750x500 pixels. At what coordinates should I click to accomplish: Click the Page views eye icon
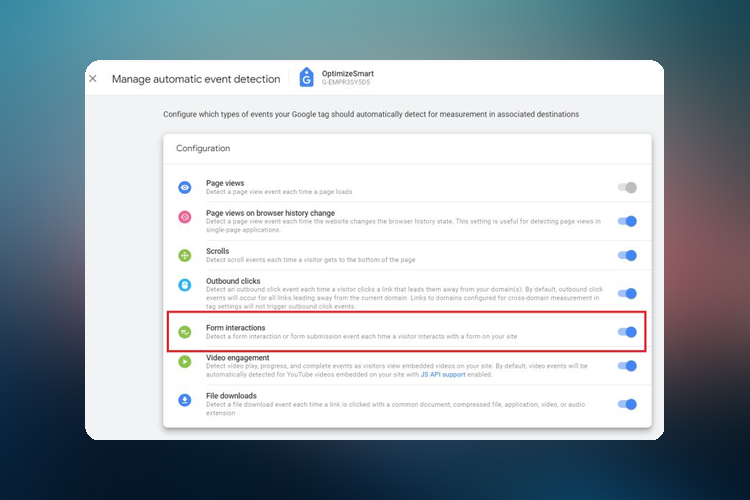pyautogui.click(x=185, y=187)
